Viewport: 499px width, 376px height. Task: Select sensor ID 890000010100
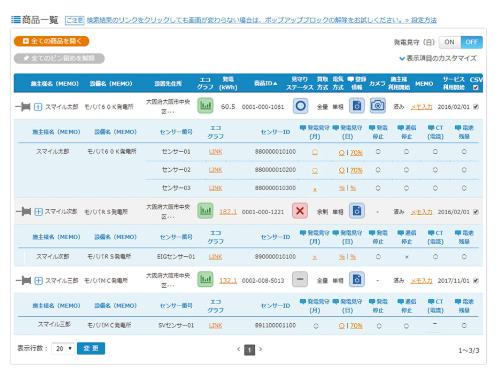(x=275, y=257)
